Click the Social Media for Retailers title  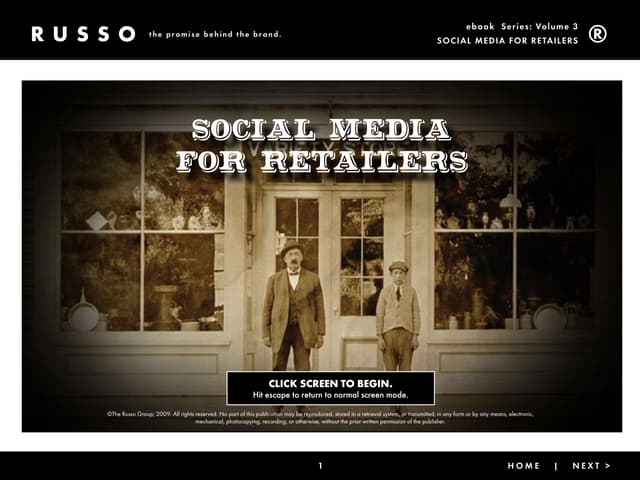click(x=320, y=144)
